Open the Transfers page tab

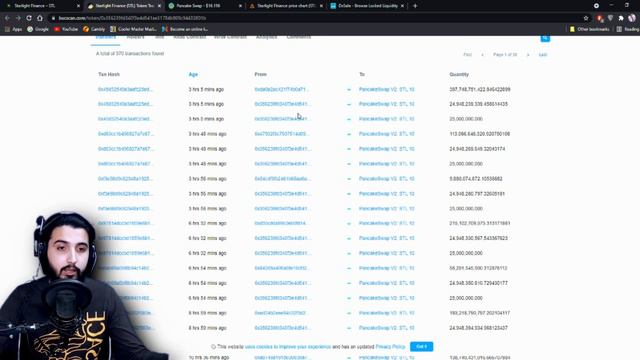pos(105,38)
